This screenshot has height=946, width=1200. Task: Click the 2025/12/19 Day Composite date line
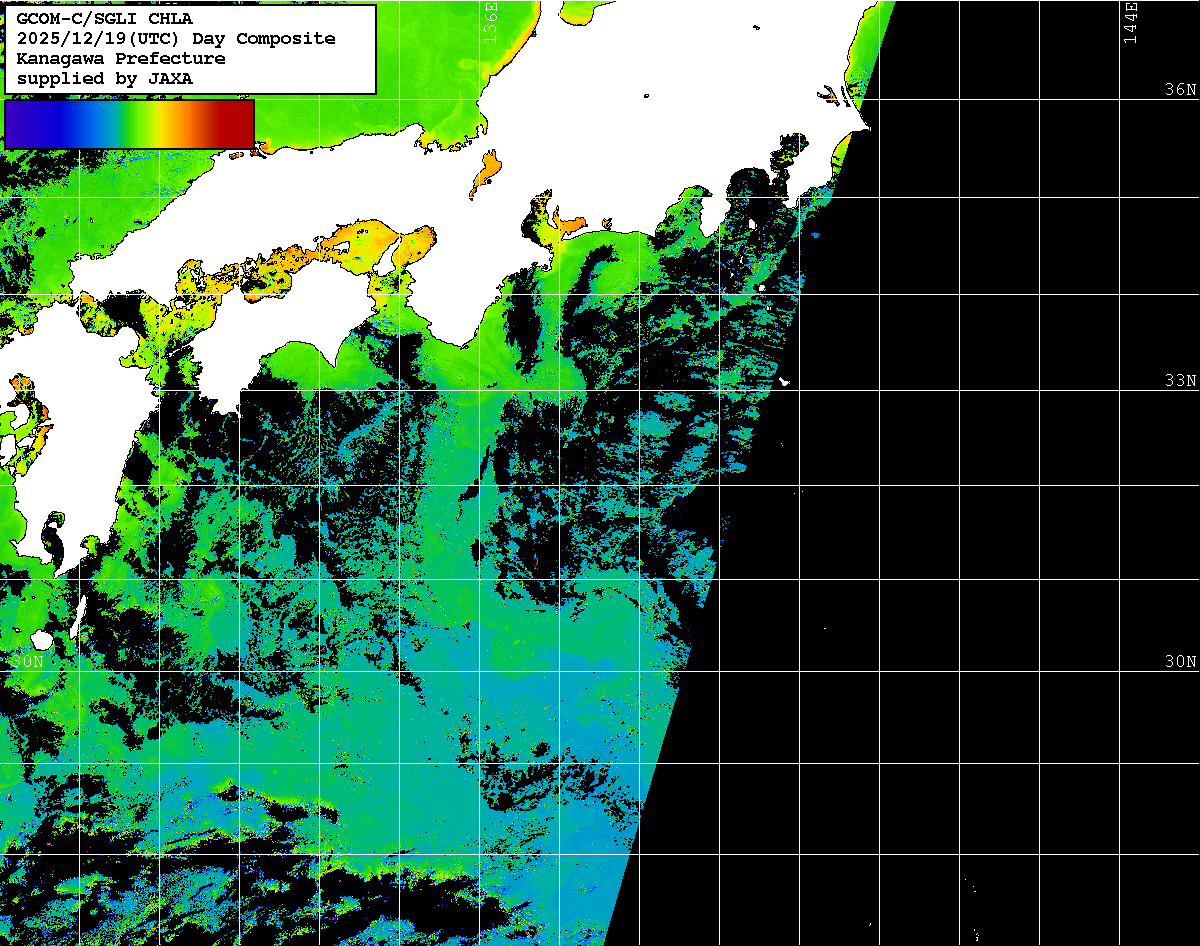click(176, 38)
